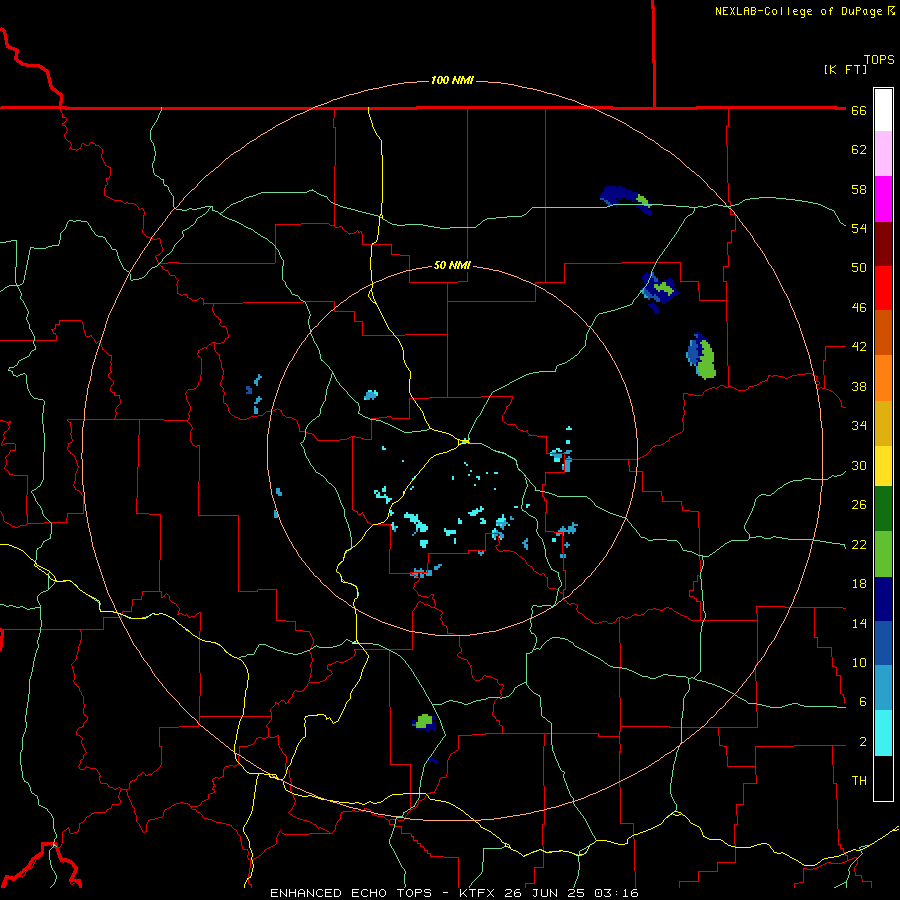The width and height of the screenshot is (900, 900).
Task: Choose the dark orange legend swatch
Action: point(883,332)
